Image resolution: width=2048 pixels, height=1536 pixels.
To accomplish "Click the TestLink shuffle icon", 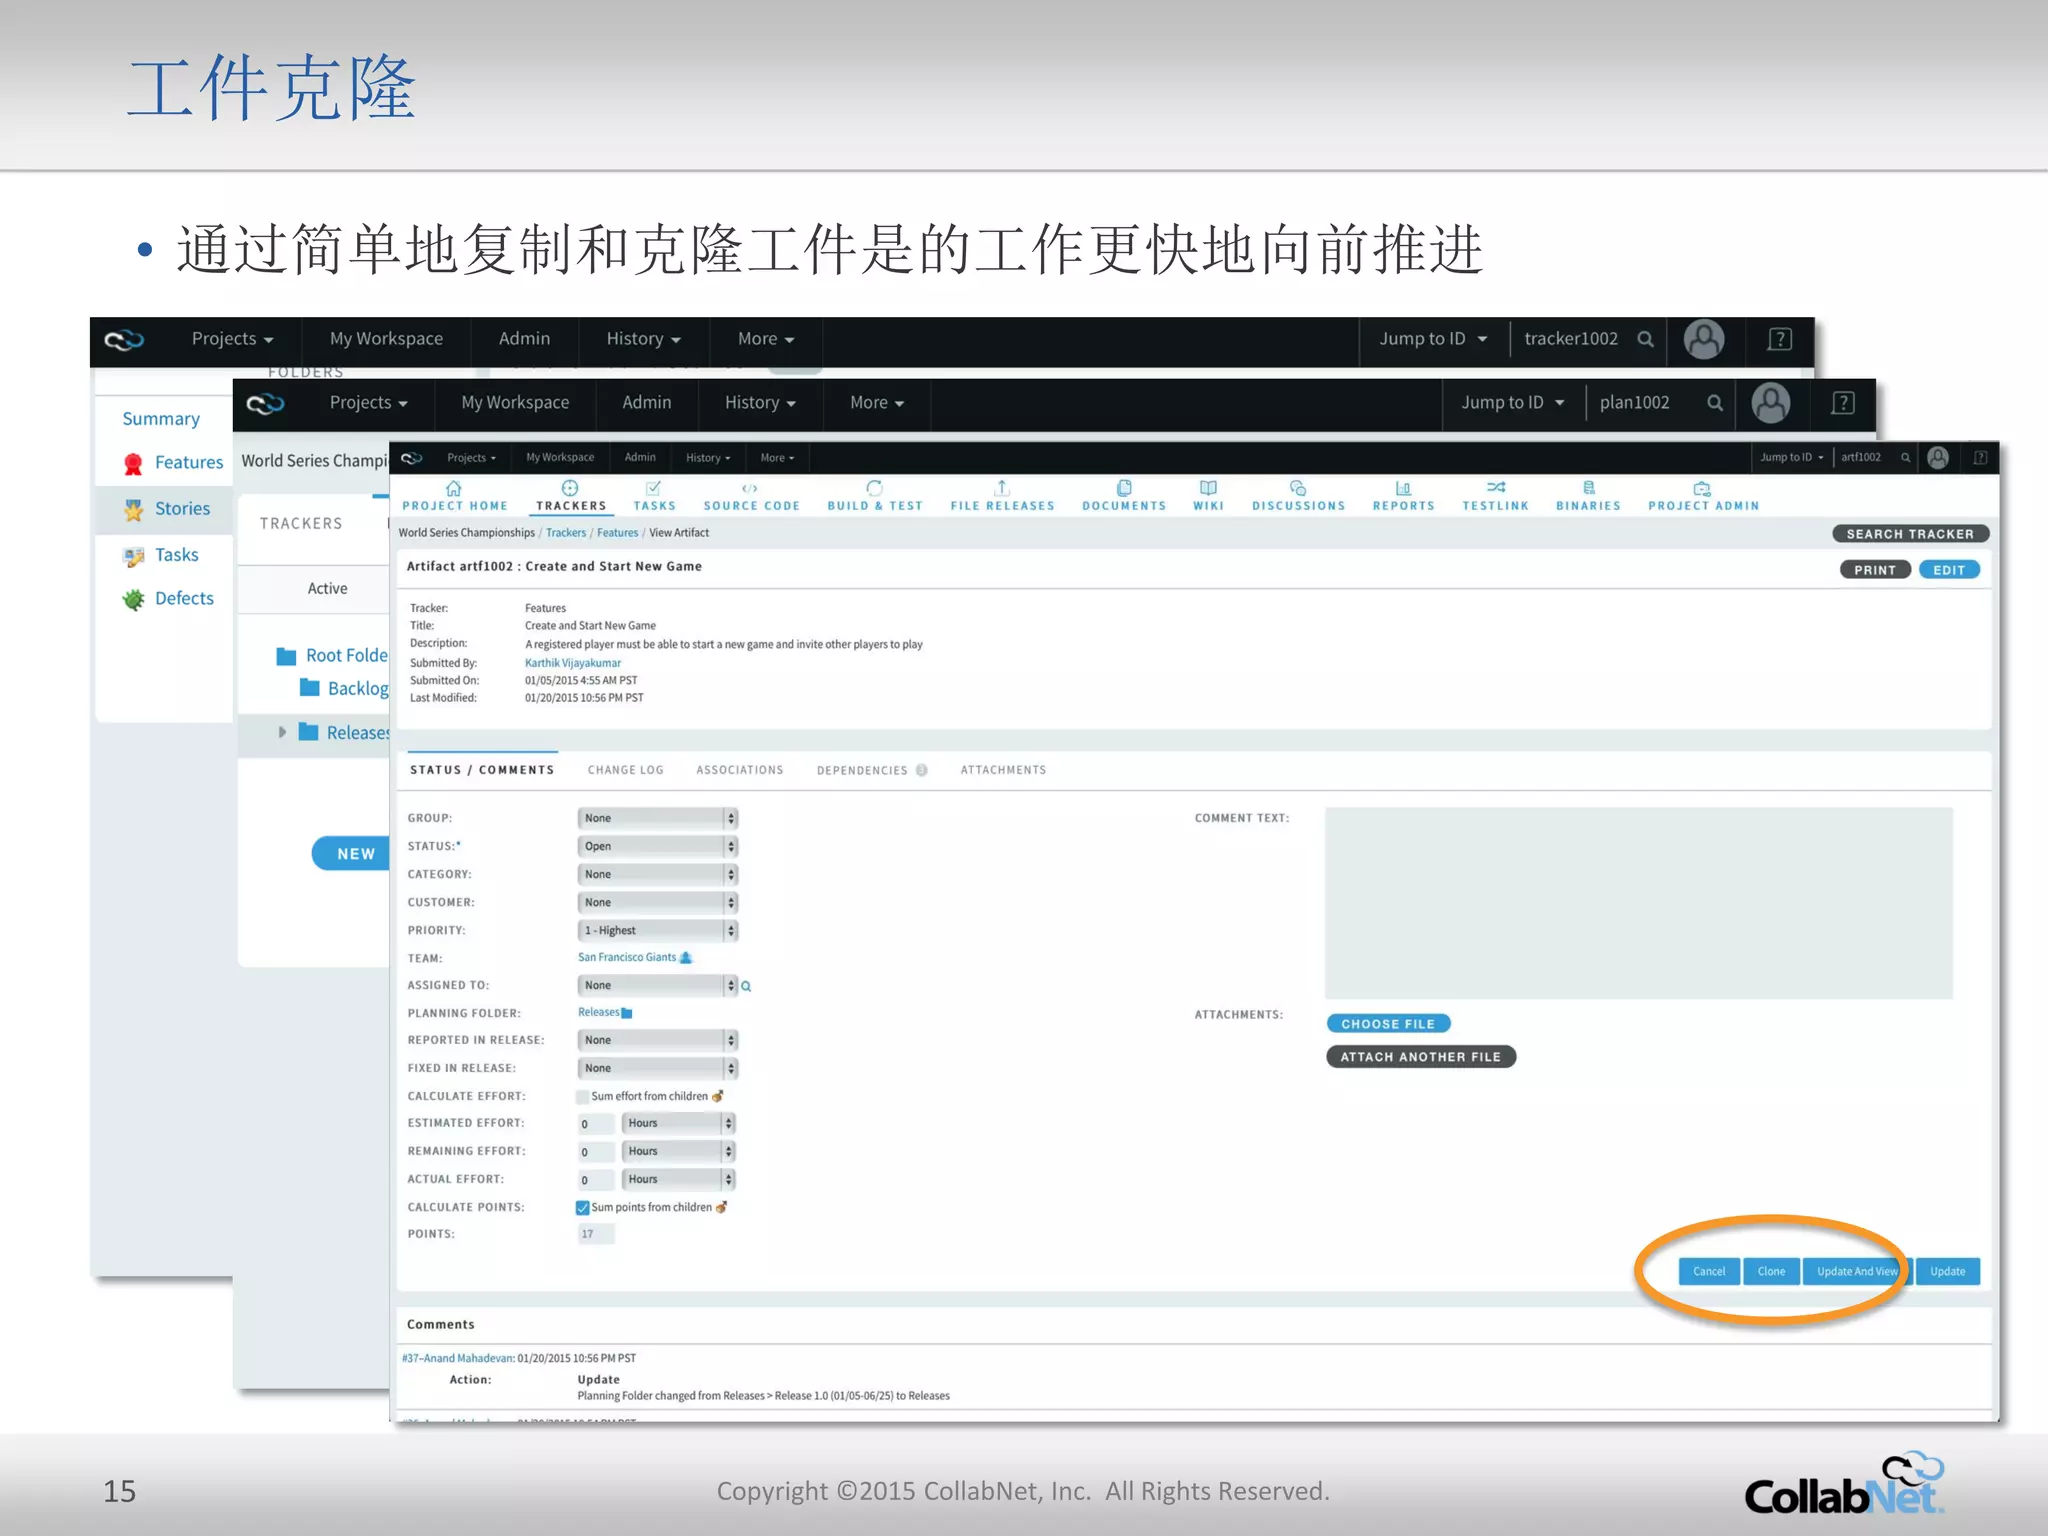I will click(1495, 487).
